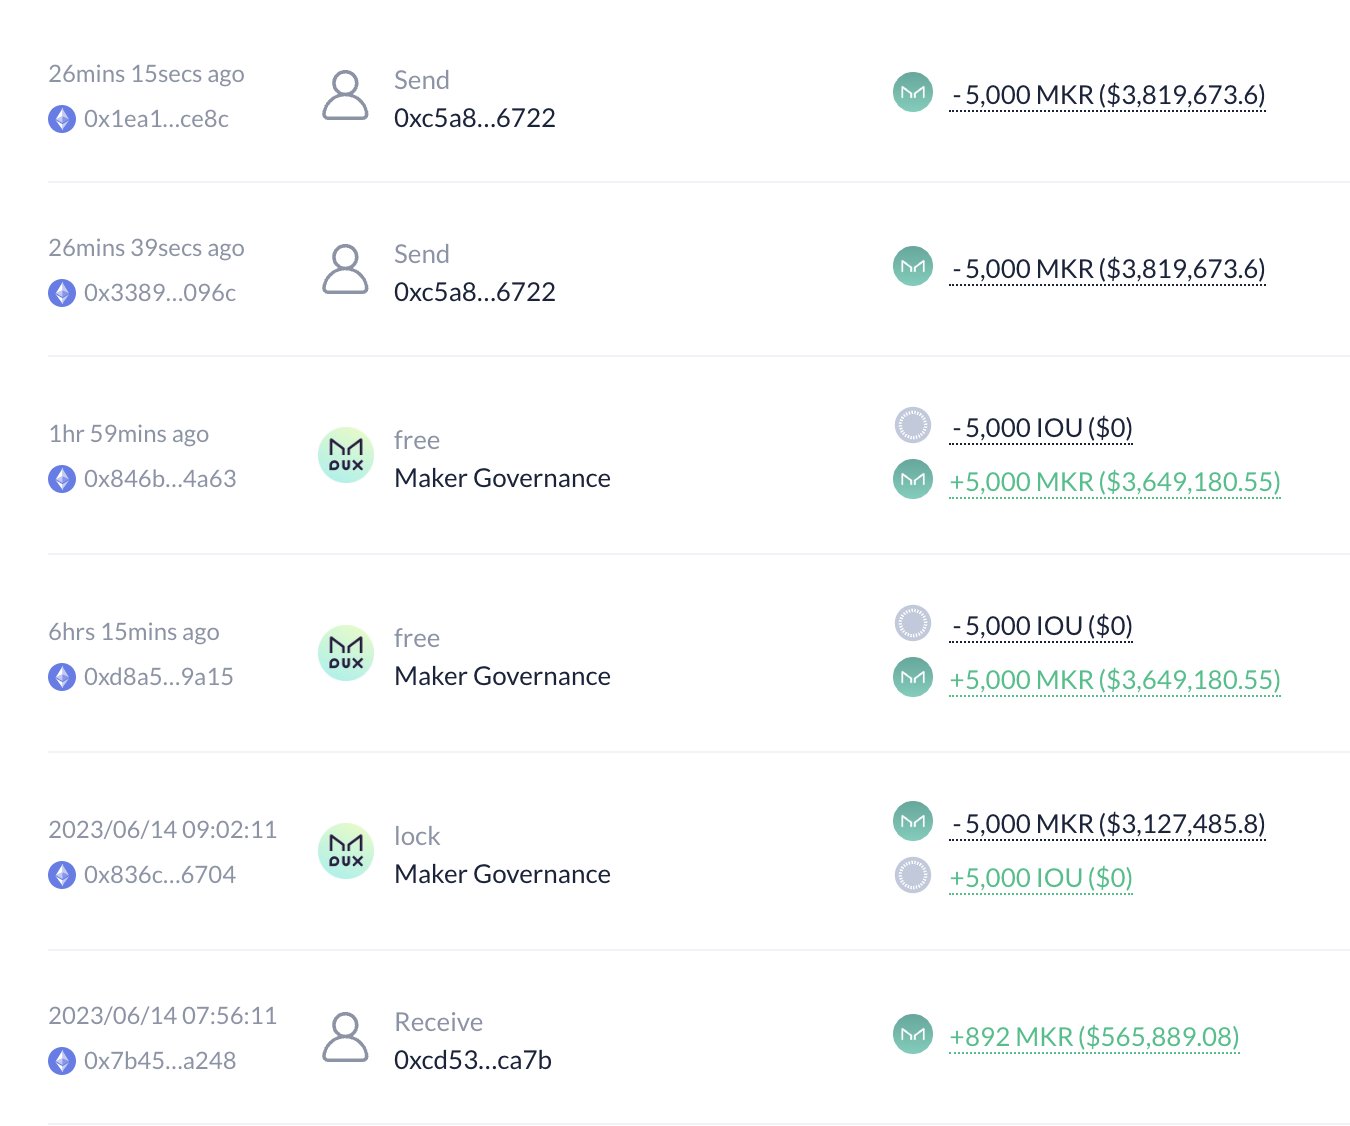This screenshot has height=1126, width=1350.
Task: Click Maker DUX icon in 1hr 59mins row
Action: click(x=345, y=455)
